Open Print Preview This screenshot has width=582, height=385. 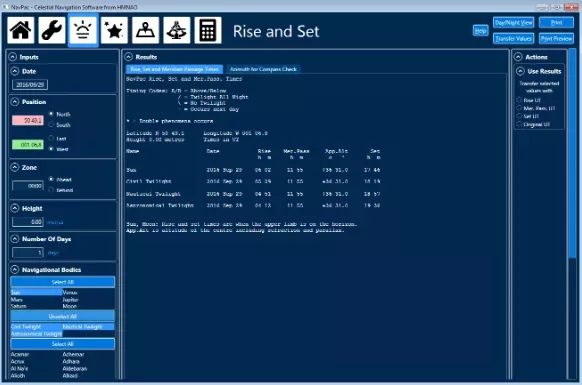556,39
